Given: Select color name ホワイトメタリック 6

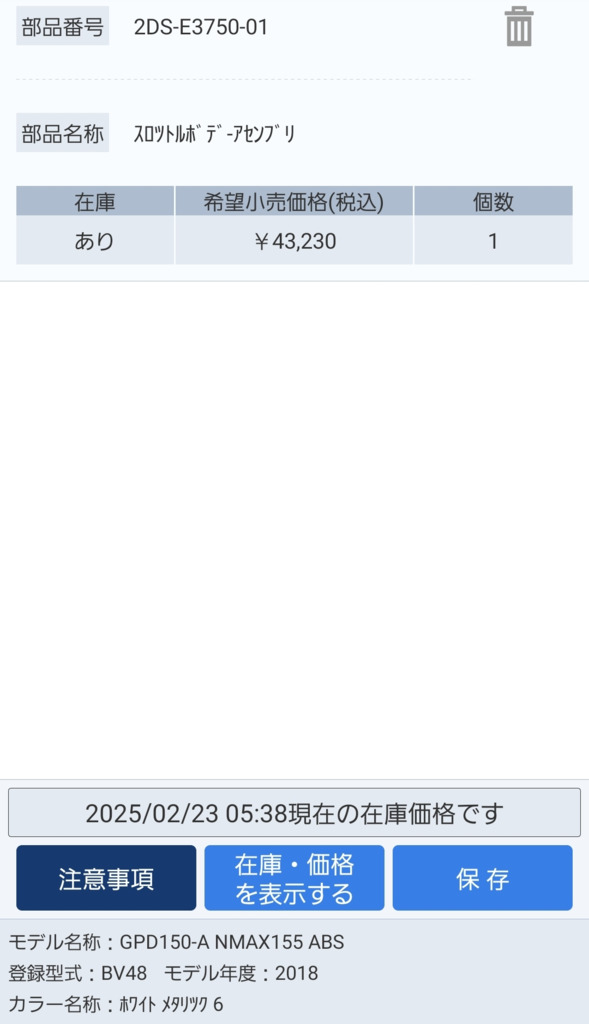Looking at the screenshot, I should (x=171, y=1004).
